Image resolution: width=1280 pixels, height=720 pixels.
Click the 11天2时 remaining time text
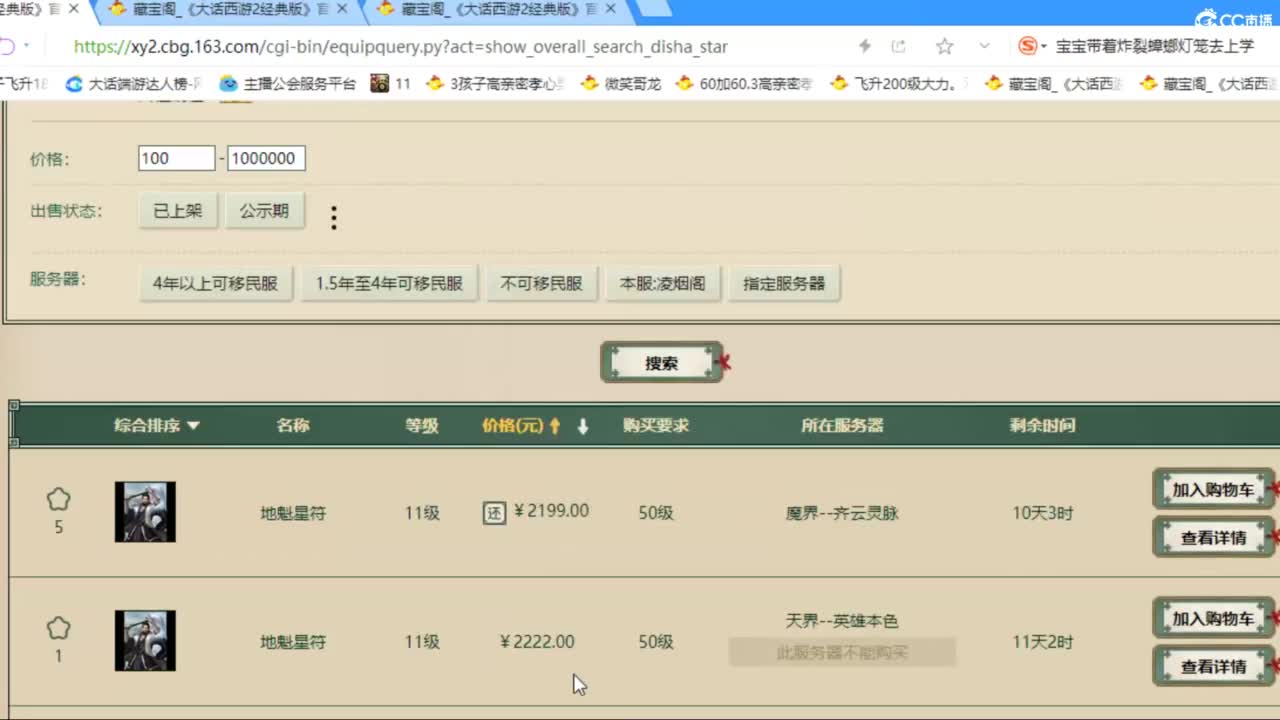[x=1042, y=642]
